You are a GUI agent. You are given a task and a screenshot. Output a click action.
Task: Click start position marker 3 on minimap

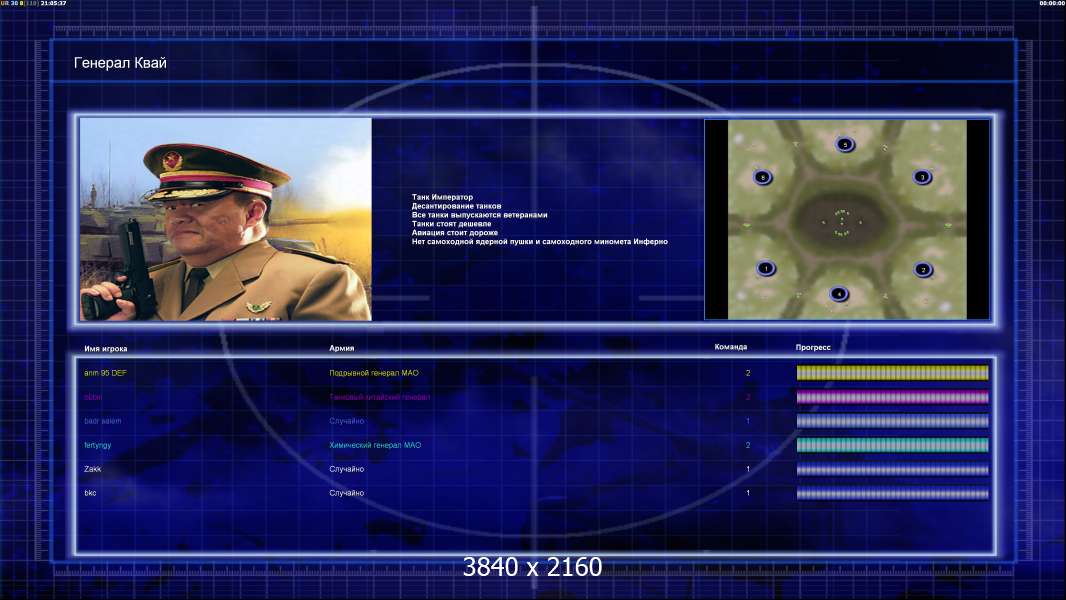tap(922, 177)
